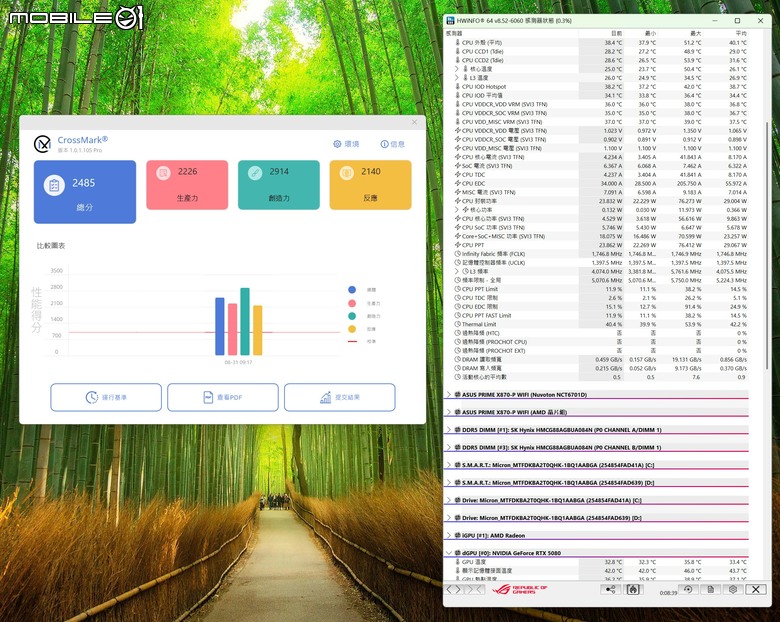Expand DDR5 DIMM [#1] SK Hynix group
780x622 pixels.
[449, 429]
